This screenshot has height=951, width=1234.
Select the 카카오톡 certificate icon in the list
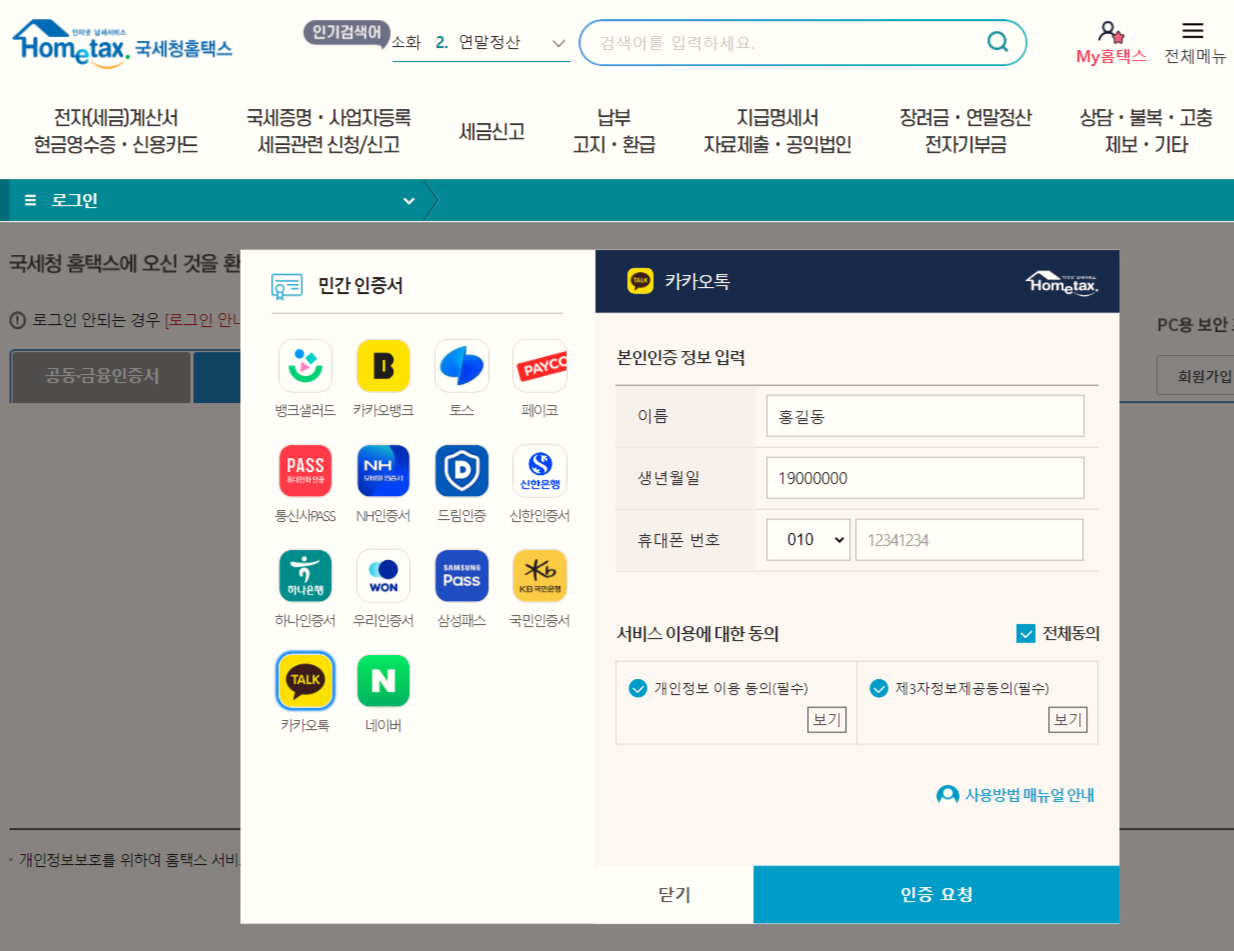[x=305, y=680]
